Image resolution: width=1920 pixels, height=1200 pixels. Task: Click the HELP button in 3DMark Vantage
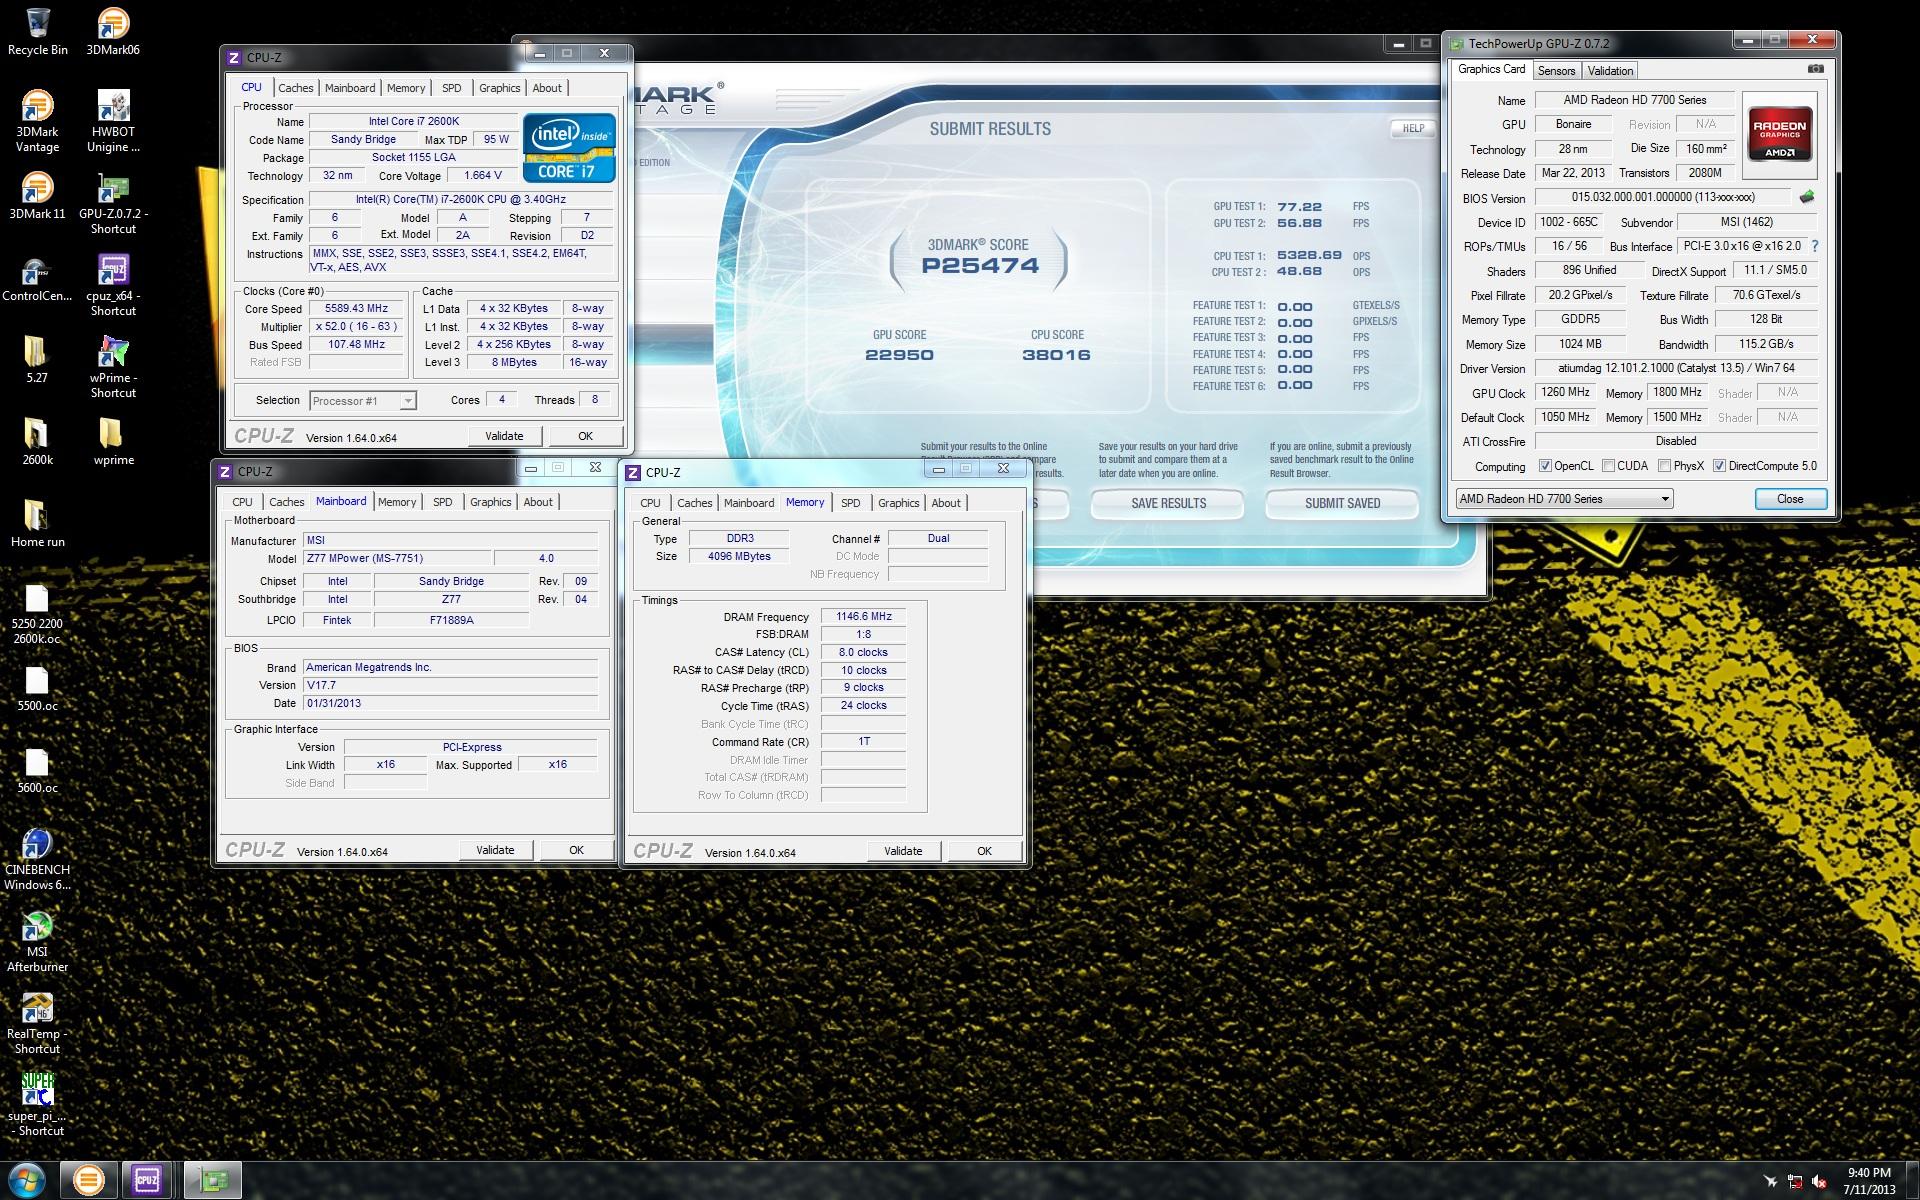coord(1412,128)
